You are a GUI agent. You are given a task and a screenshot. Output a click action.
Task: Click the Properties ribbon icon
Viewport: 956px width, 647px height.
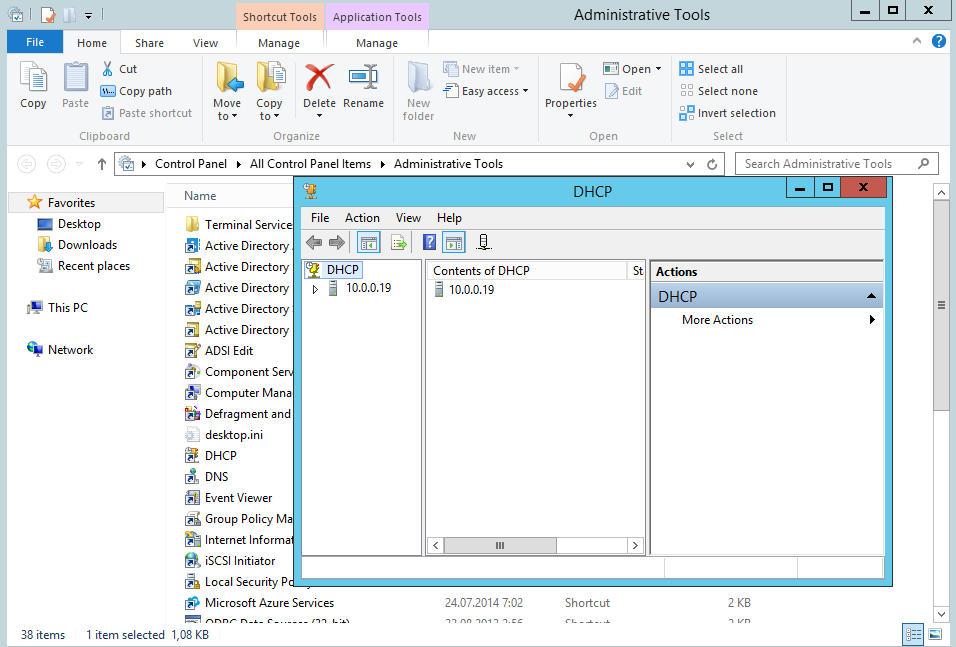(x=571, y=80)
